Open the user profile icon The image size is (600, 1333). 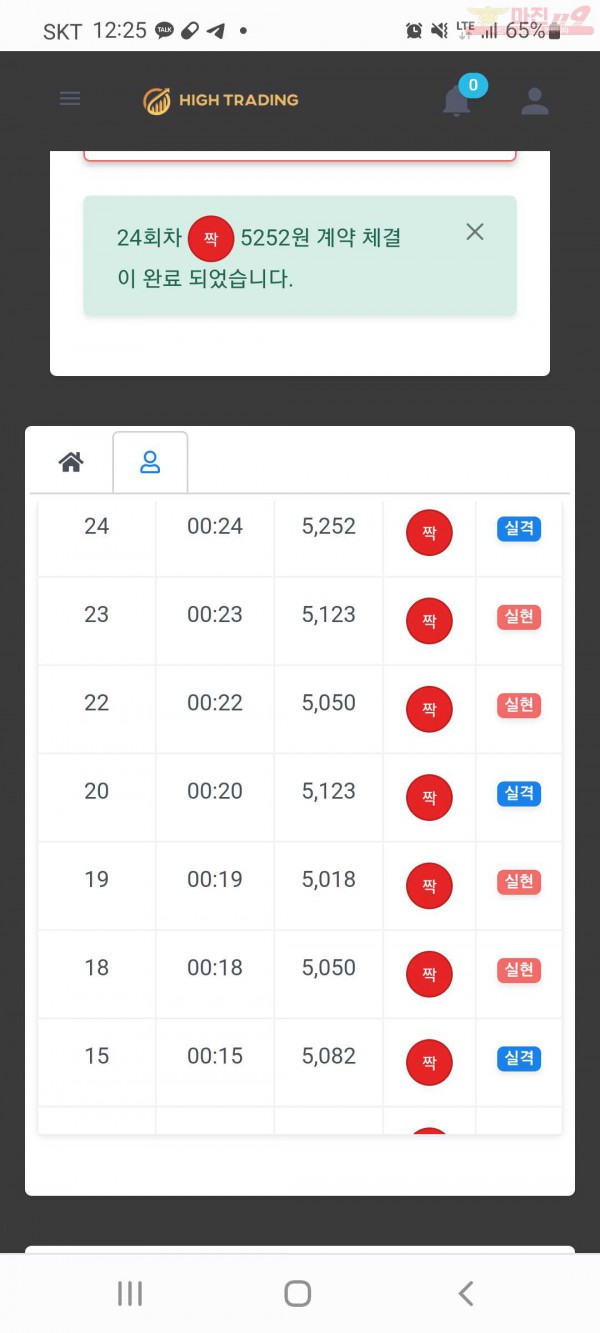tap(535, 101)
